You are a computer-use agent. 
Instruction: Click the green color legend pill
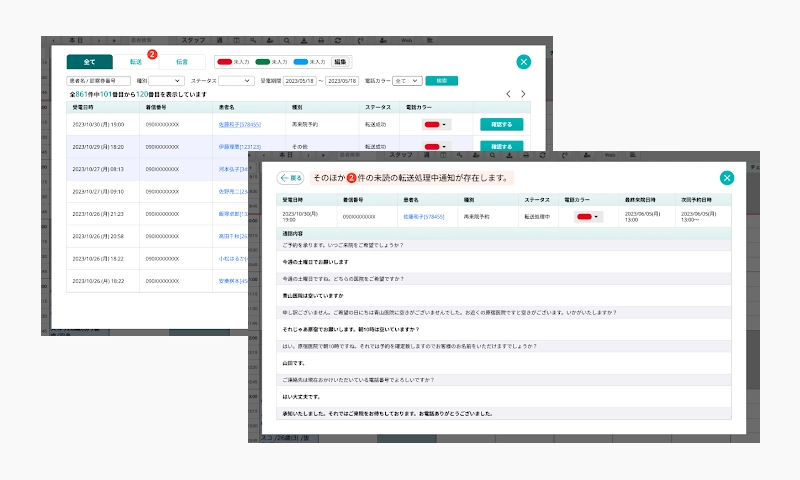pyautogui.click(x=262, y=62)
